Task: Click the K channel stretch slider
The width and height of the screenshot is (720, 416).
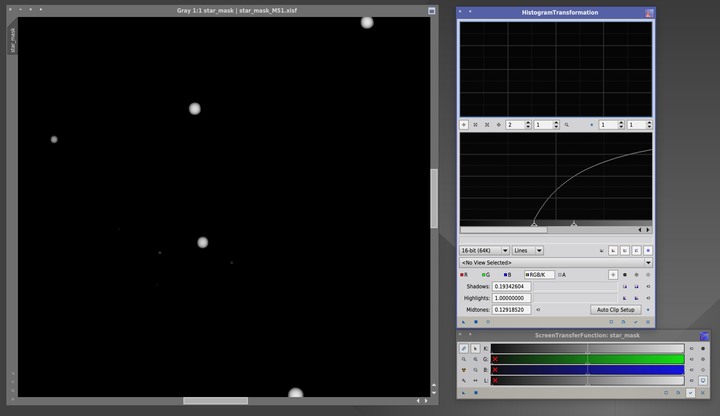Action: click(x=587, y=349)
